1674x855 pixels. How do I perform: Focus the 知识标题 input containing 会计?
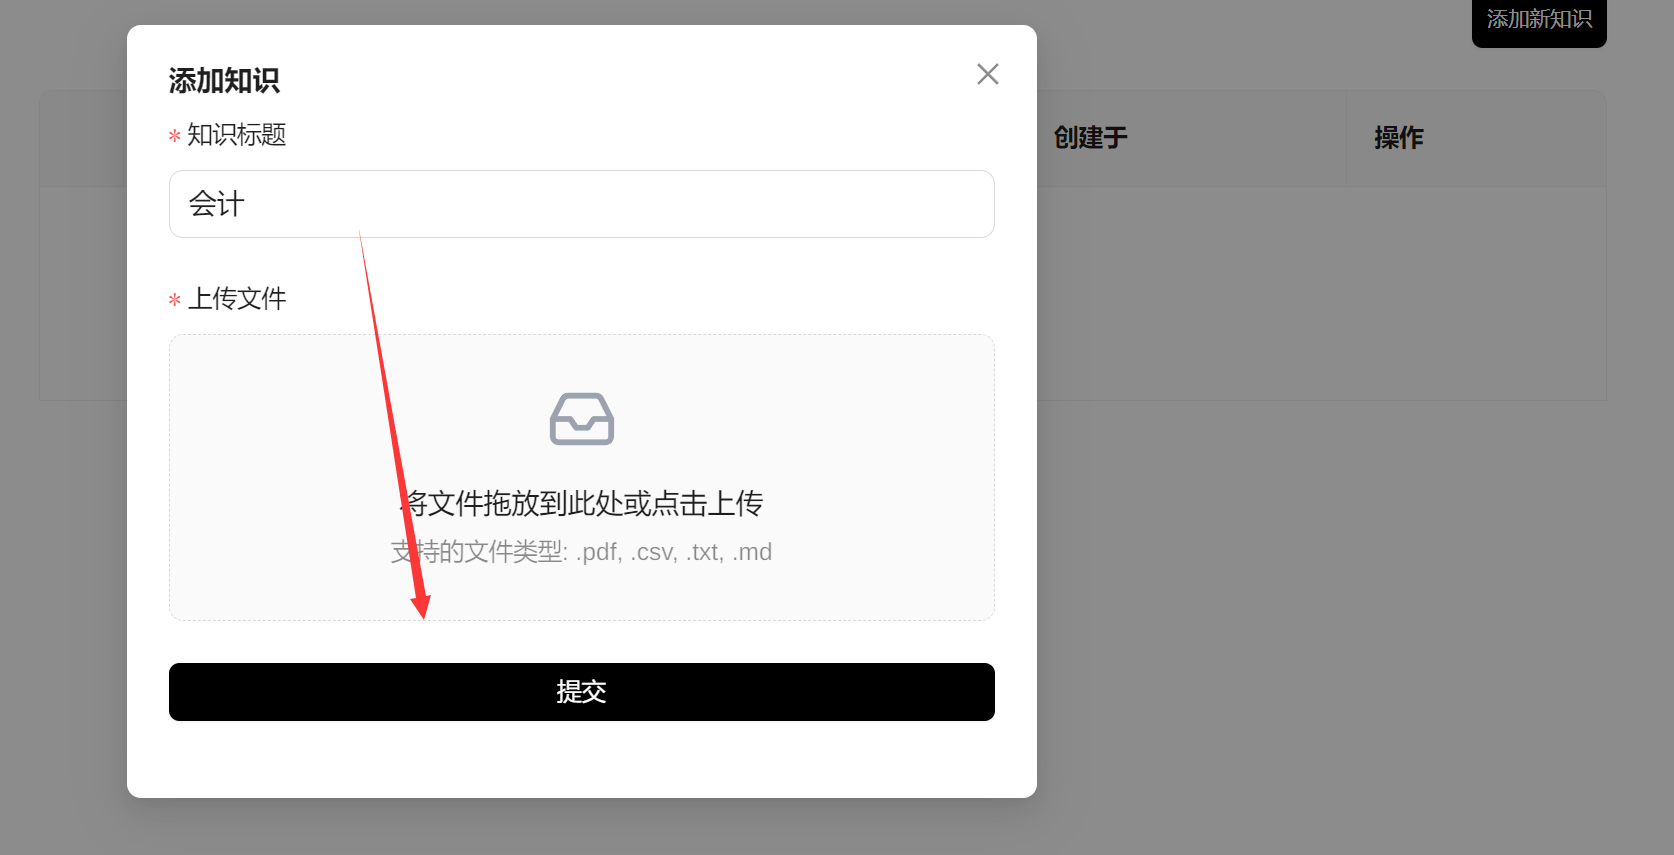pos(582,204)
